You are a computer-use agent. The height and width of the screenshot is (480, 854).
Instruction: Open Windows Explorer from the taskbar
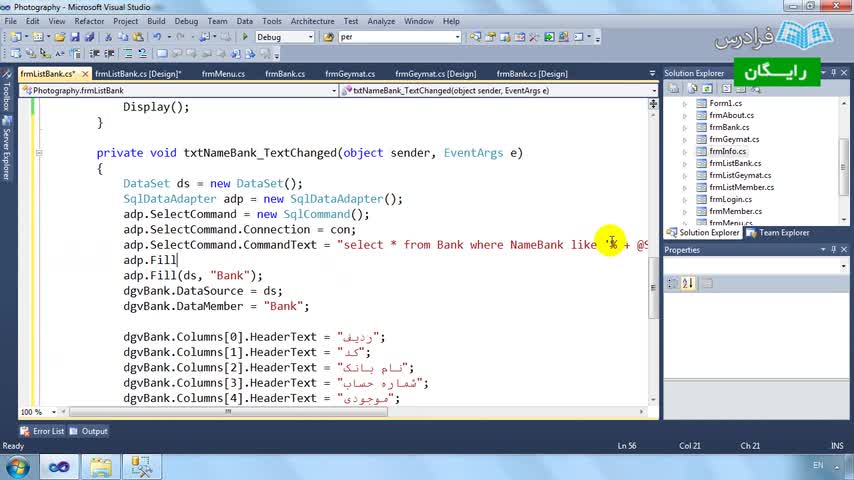[101, 467]
